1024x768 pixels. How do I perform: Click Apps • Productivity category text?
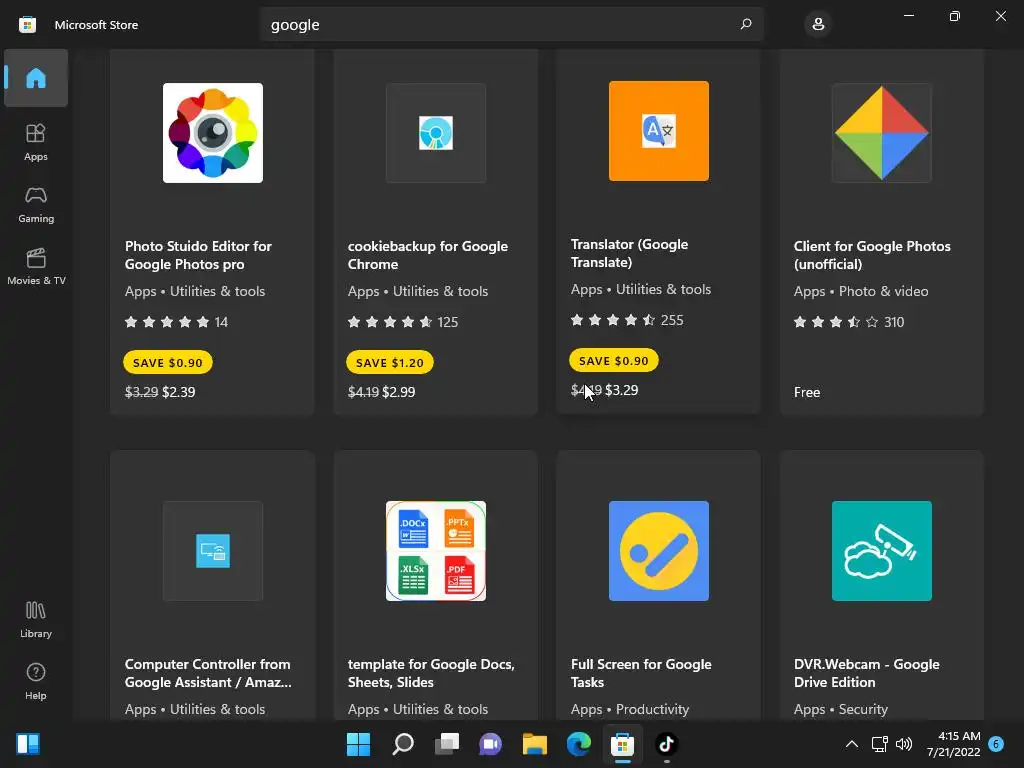tap(630, 709)
